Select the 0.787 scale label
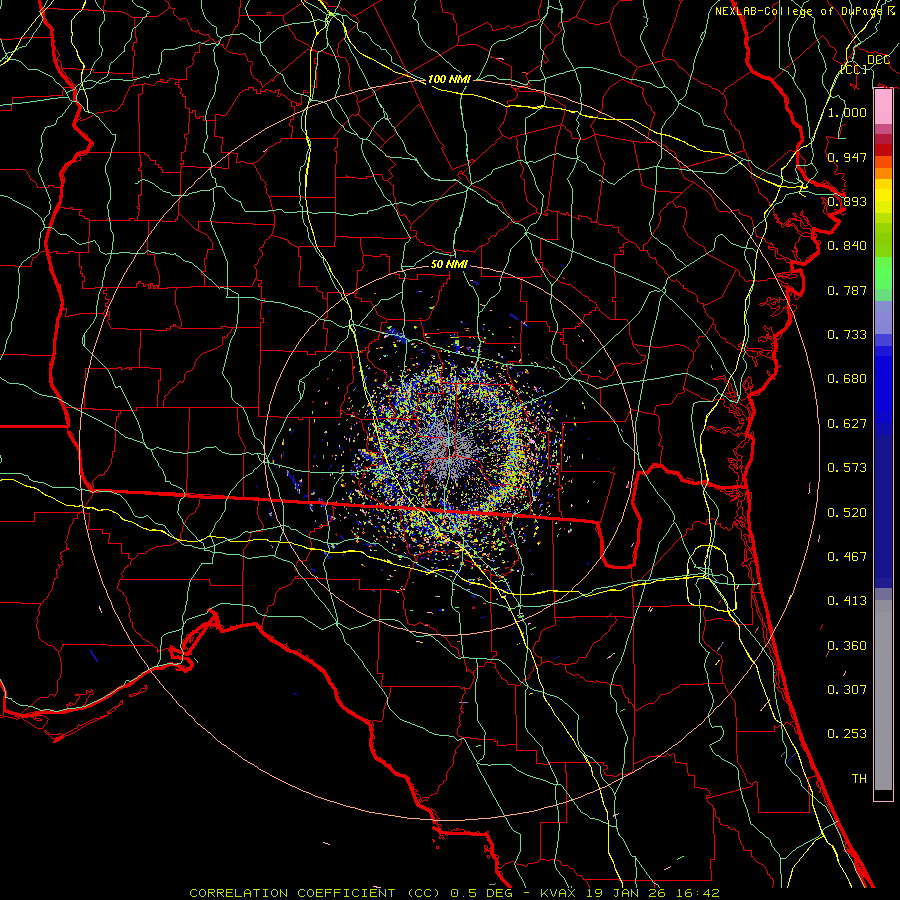Image resolution: width=900 pixels, height=900 pixels. coord(847,290)
